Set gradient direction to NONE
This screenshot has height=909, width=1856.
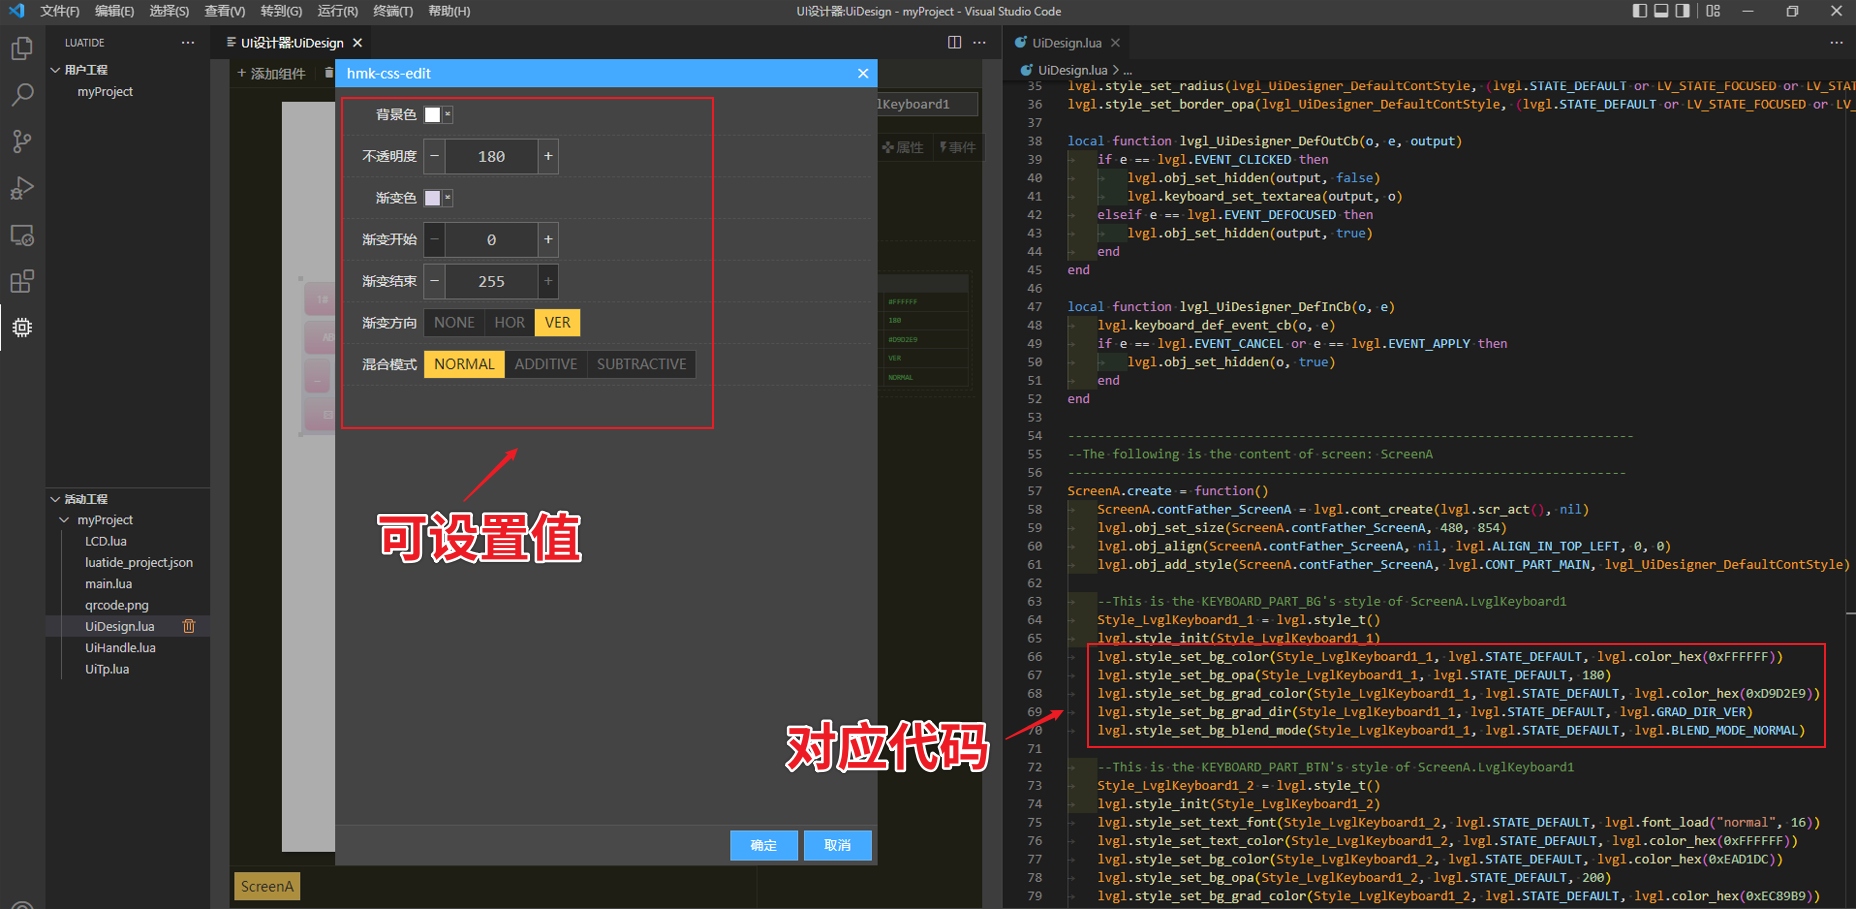point(454,322)
